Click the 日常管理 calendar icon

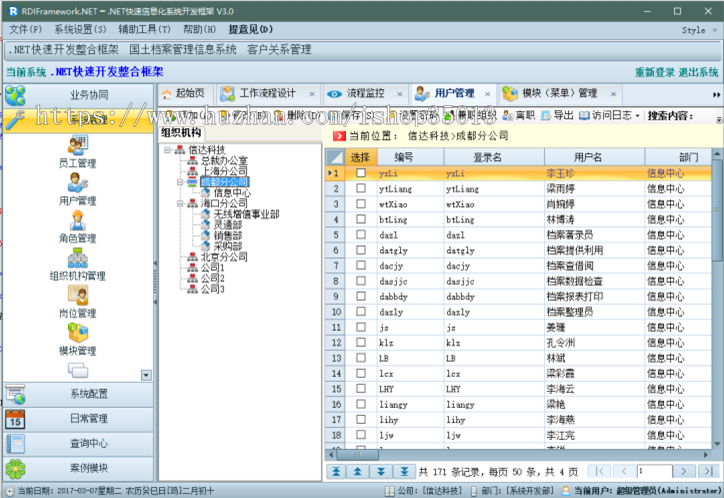(x=15, y=419)
